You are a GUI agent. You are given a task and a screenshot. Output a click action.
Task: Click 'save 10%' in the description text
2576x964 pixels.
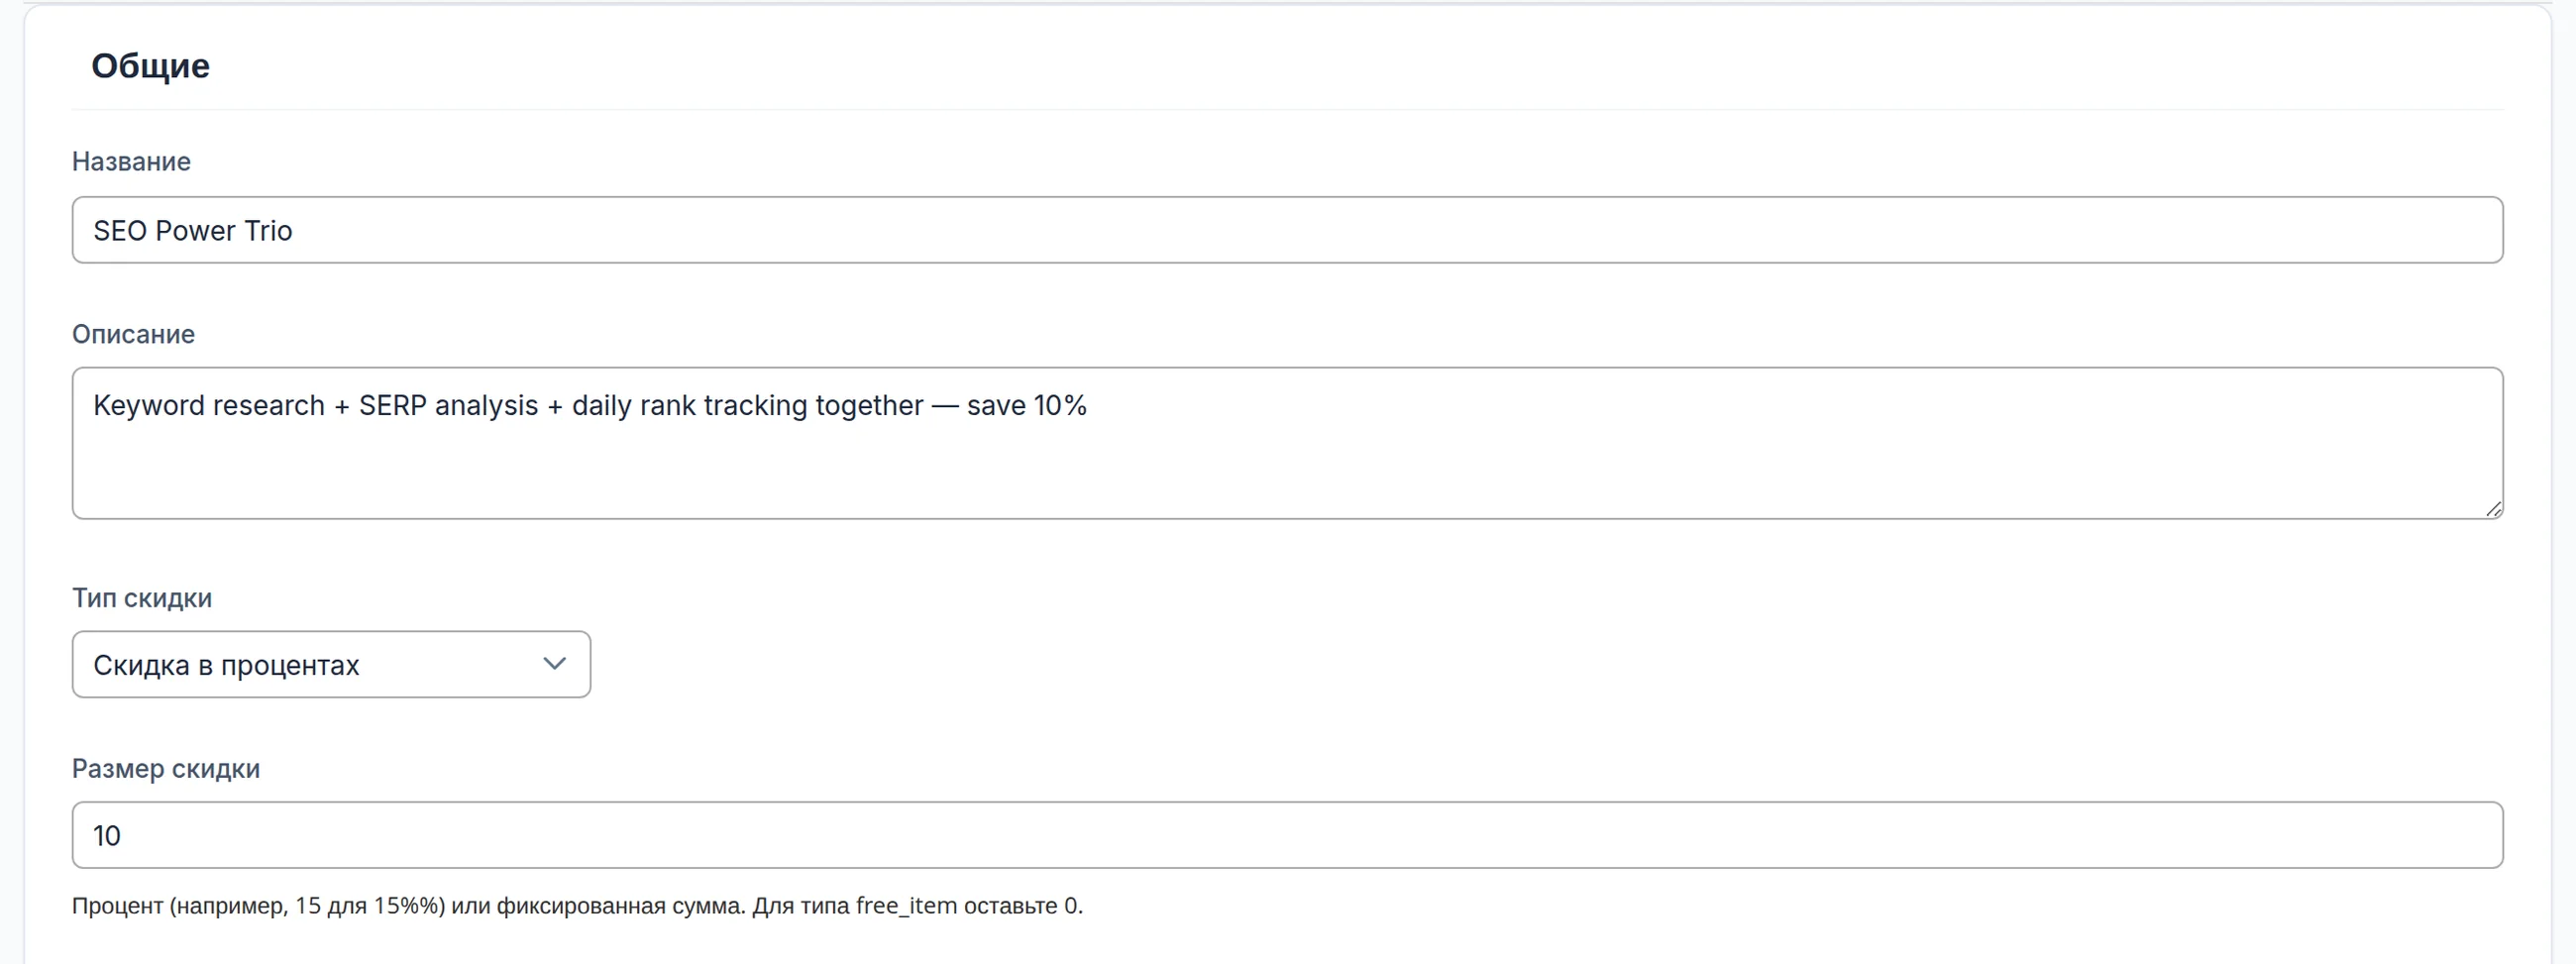(1026, 406)
